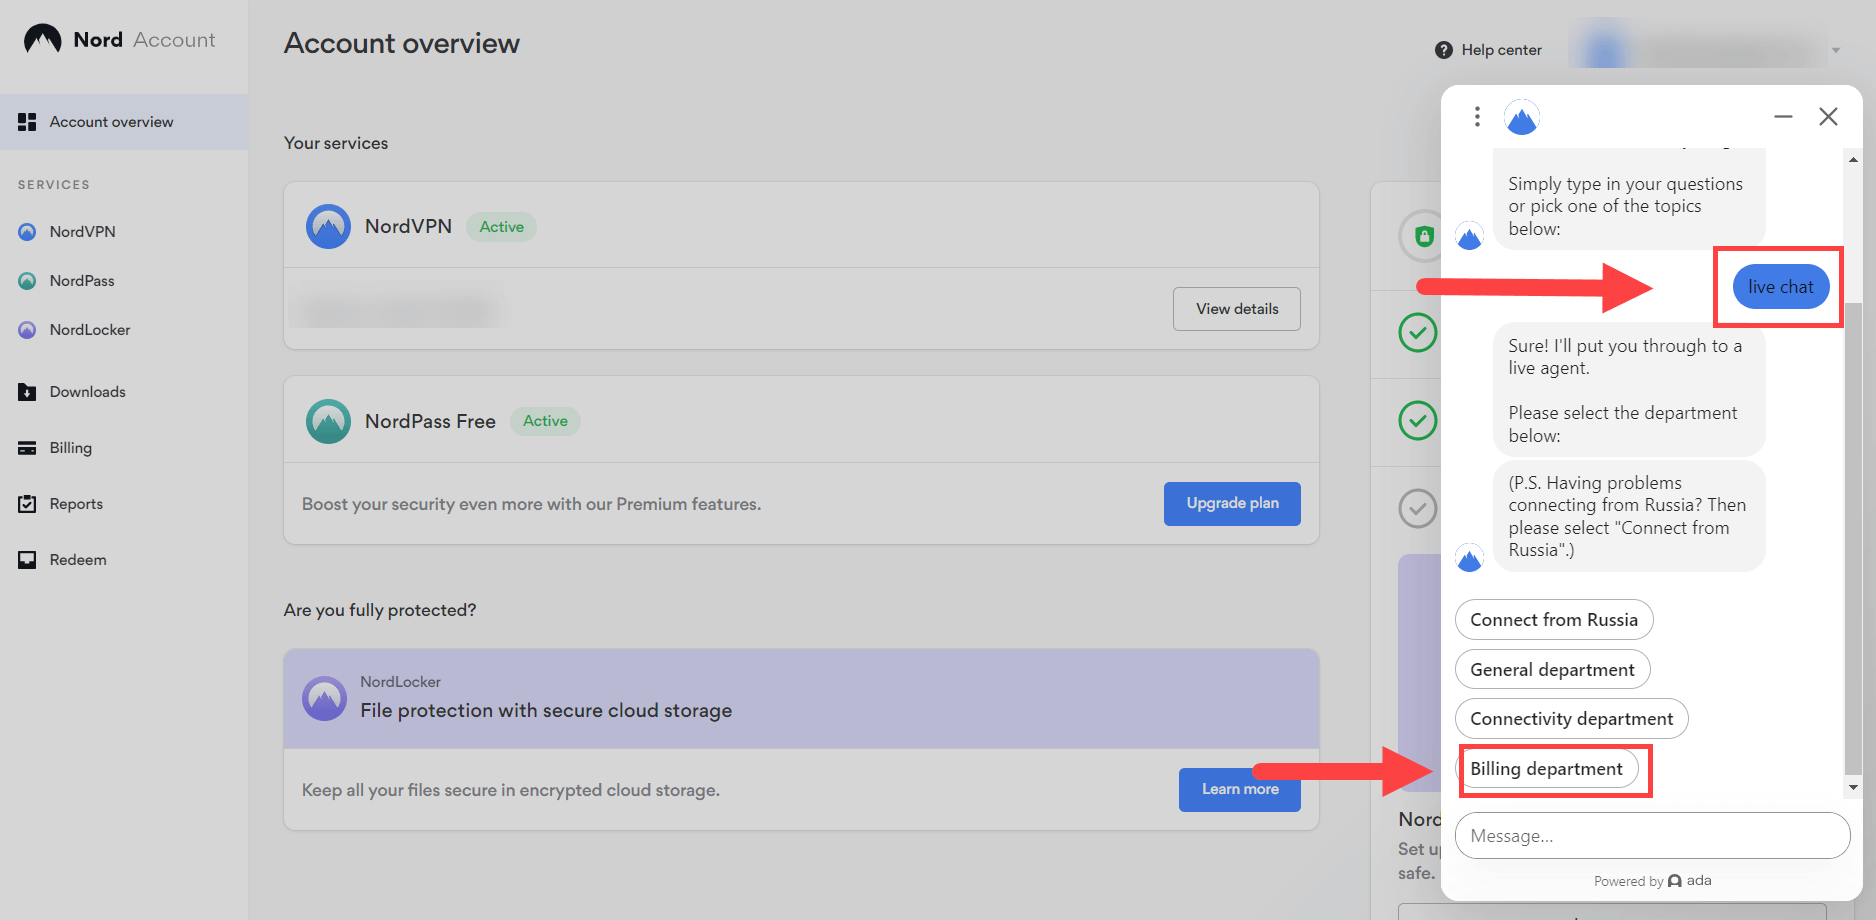Screen dimensions: 1876x920
Task: Click the SERVICES sidebar section label
Action: [54, 185]
